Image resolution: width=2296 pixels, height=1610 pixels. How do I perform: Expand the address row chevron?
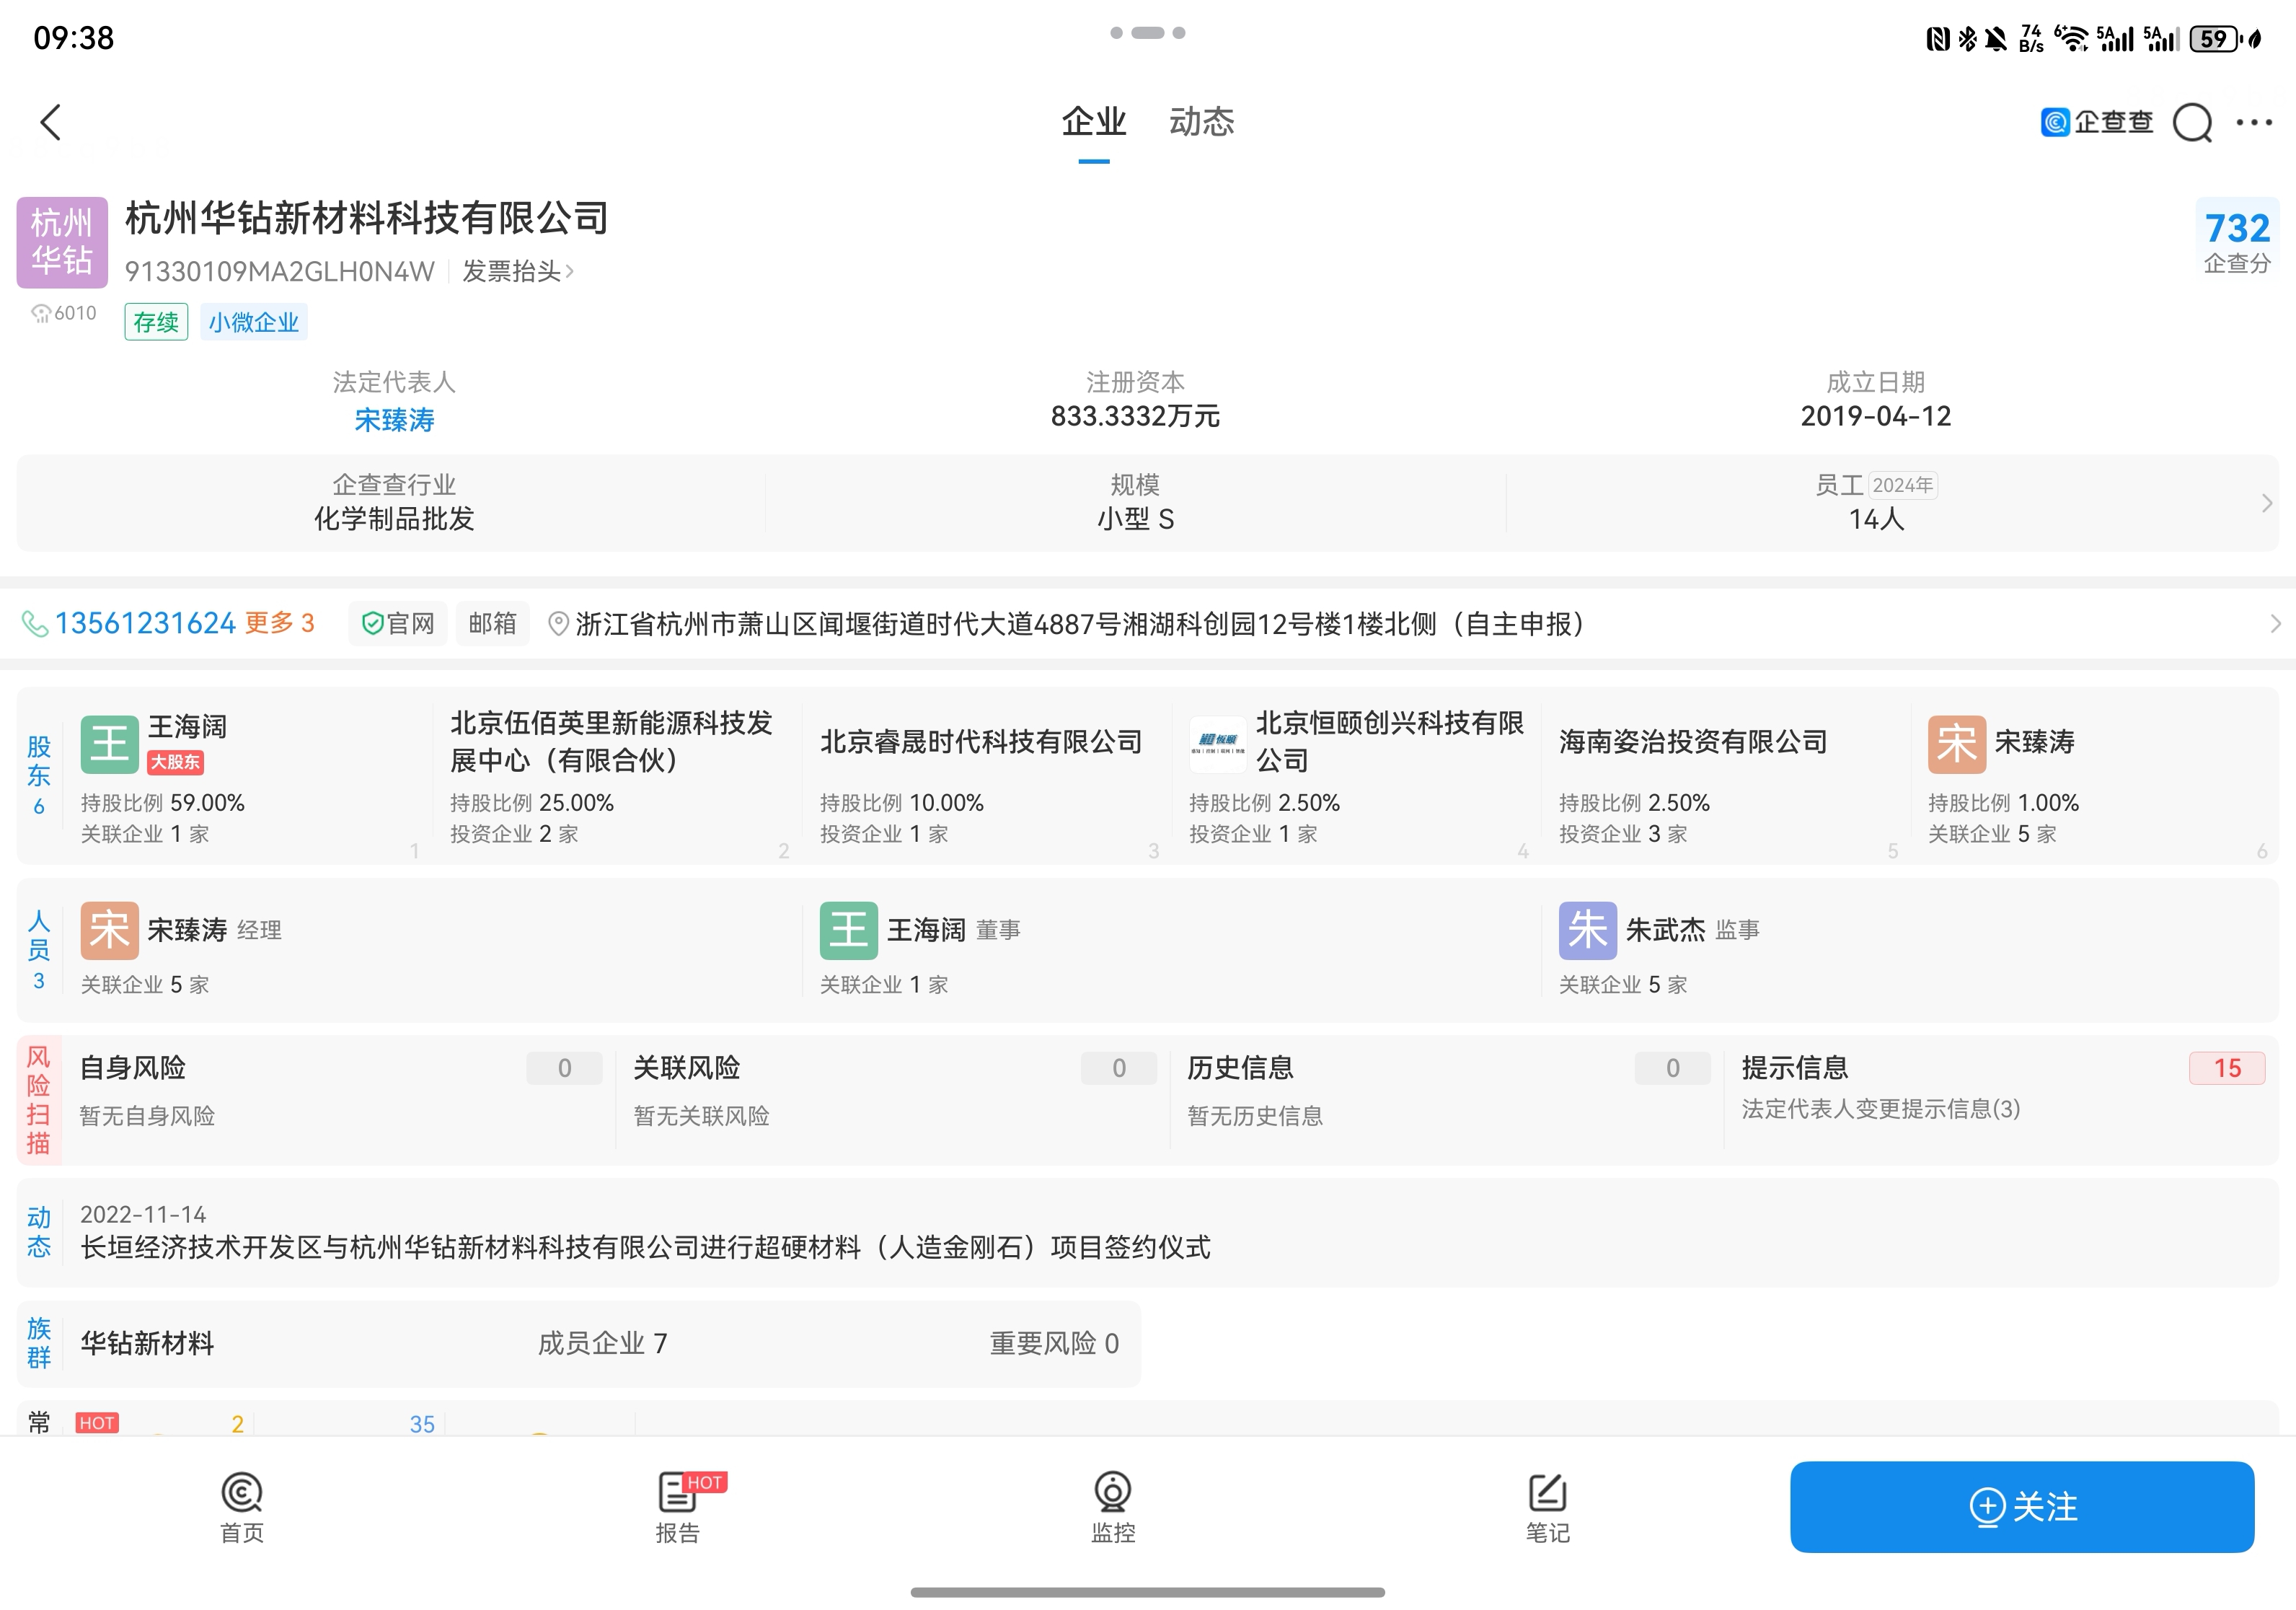click(2275, 624)
